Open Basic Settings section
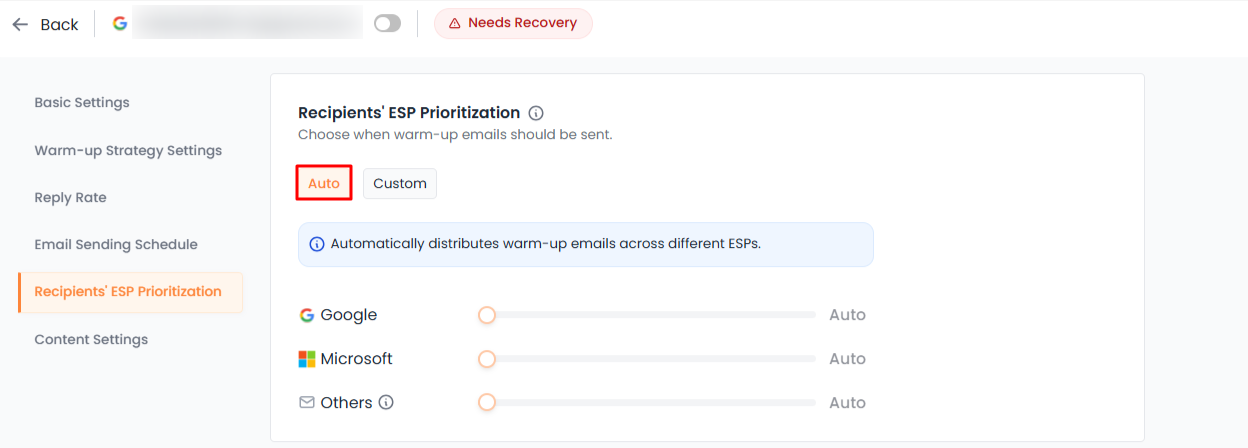This screenshot has height=448, width=1248. [x=82, y=103]
